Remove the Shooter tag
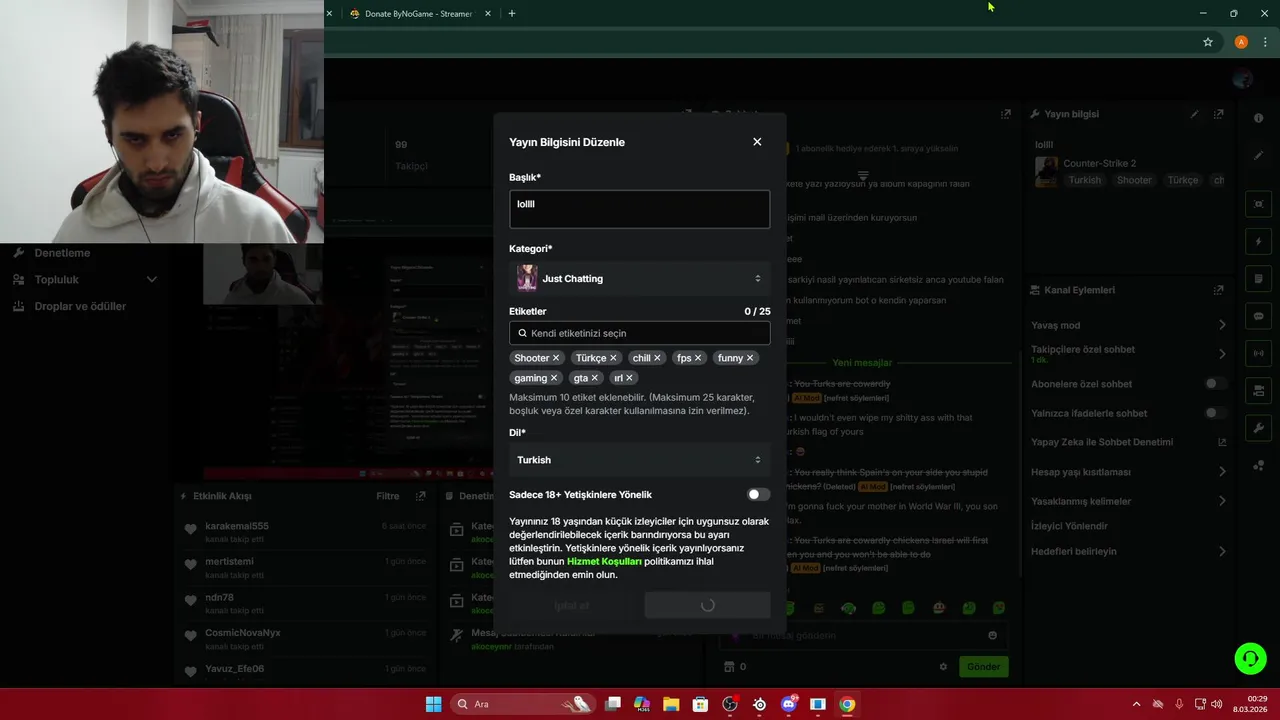The width and height of the screenshot is (1280, 720). pyautogui.click(x=556, y=358)
